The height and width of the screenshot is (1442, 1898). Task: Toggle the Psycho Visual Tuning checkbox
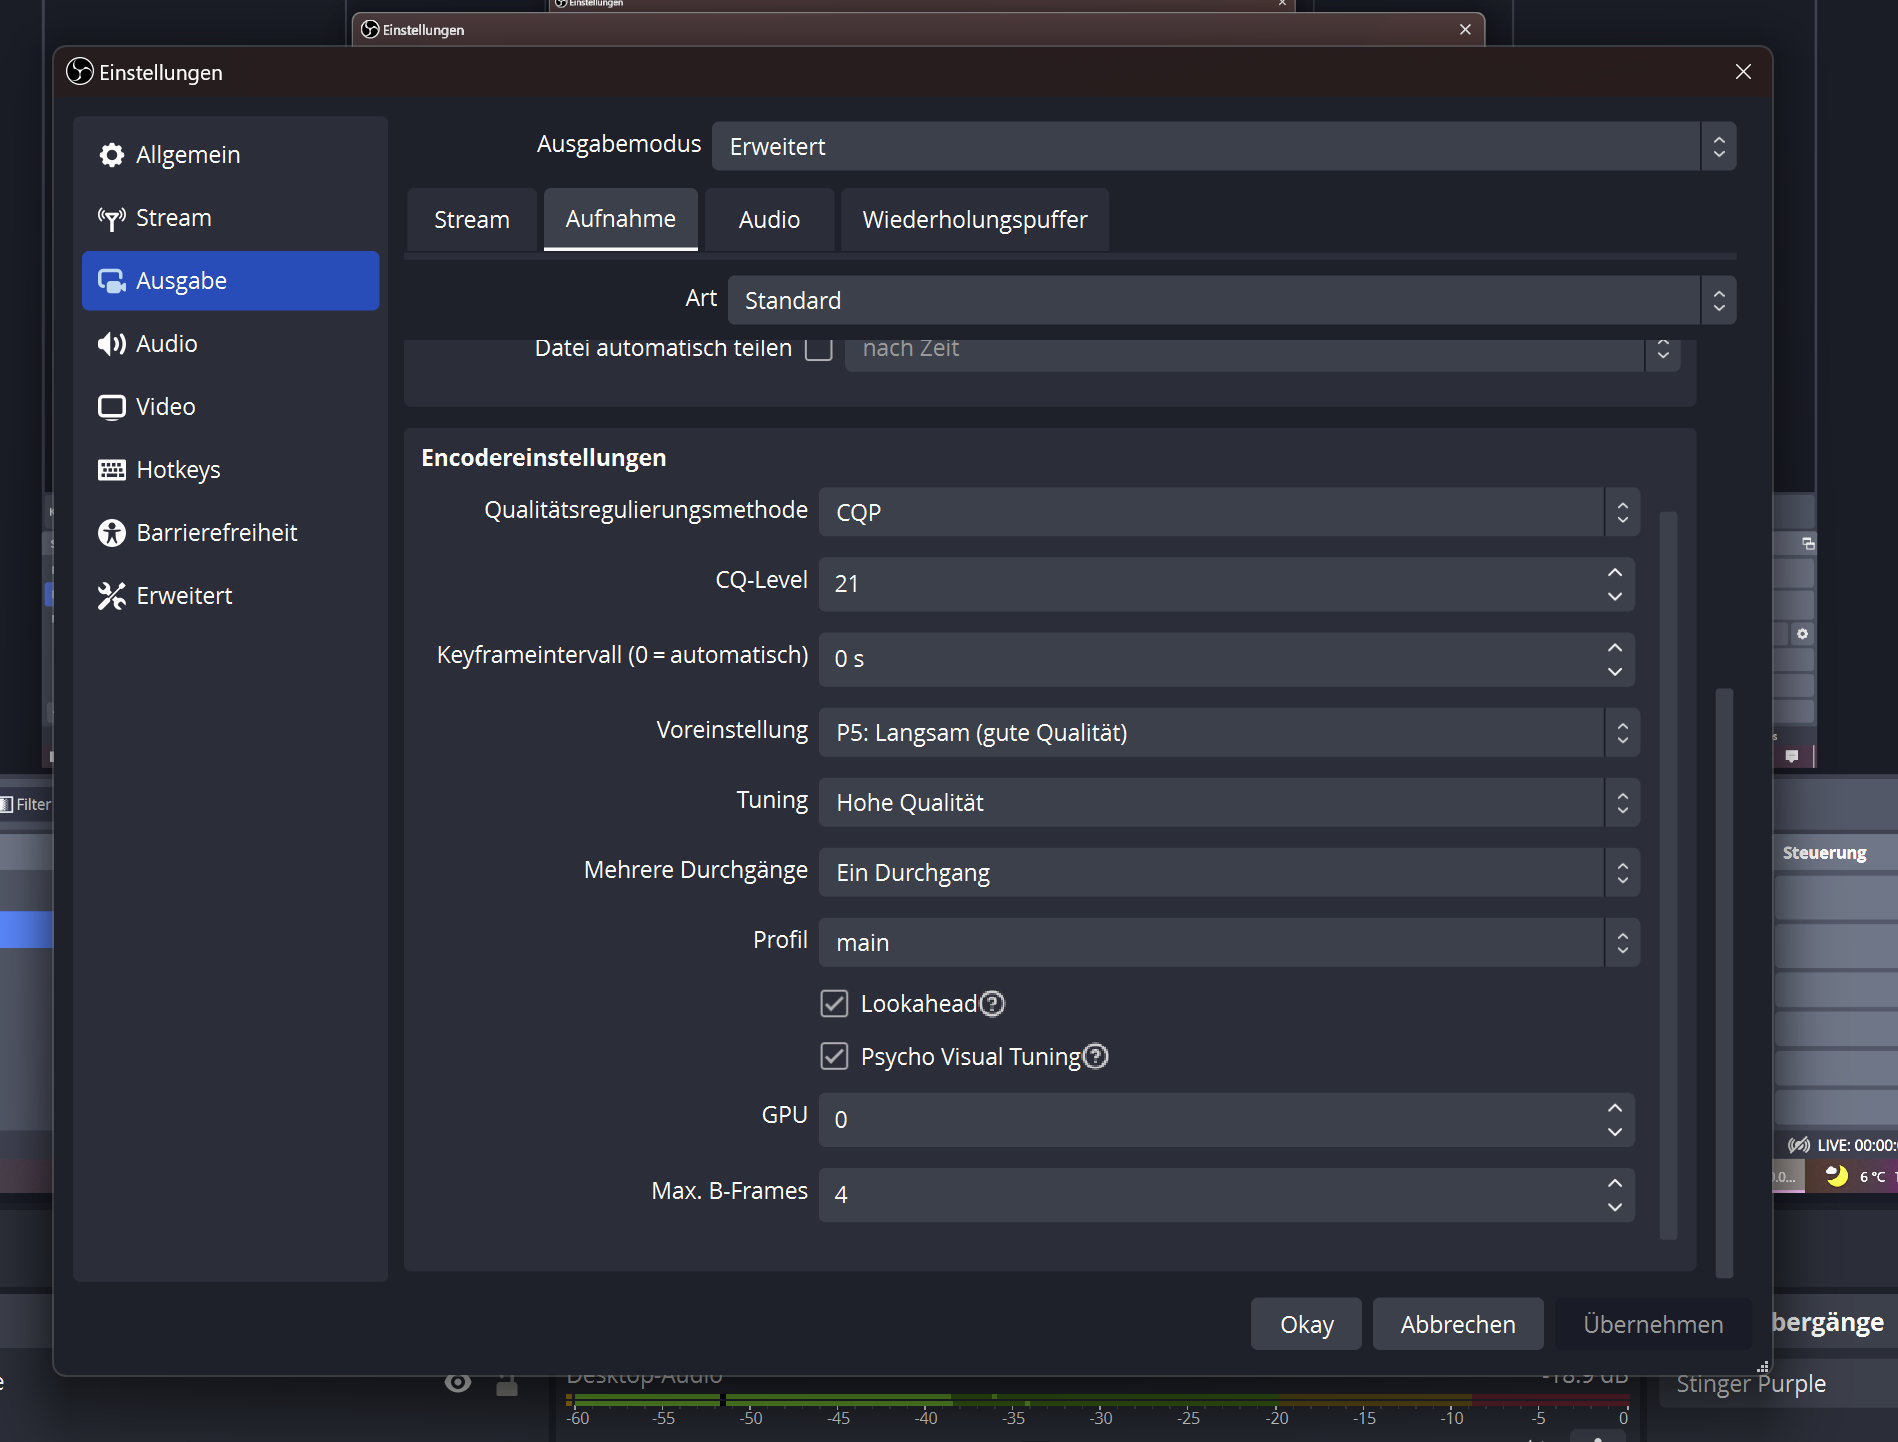click(834, 1057)
